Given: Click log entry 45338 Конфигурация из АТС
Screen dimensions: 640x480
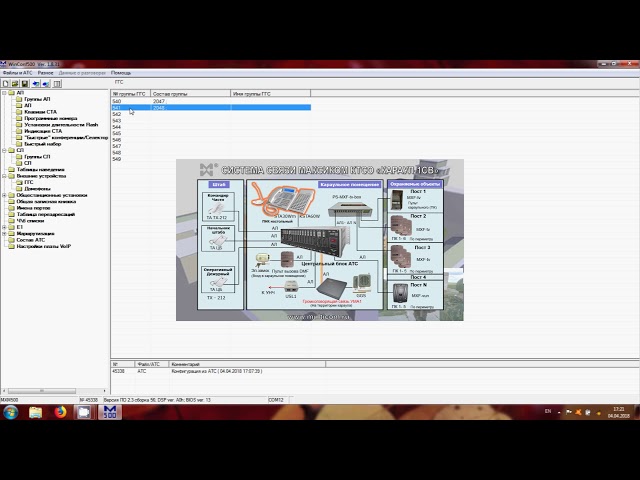Looking at the screenshot, I should click(x=218, y=371).
